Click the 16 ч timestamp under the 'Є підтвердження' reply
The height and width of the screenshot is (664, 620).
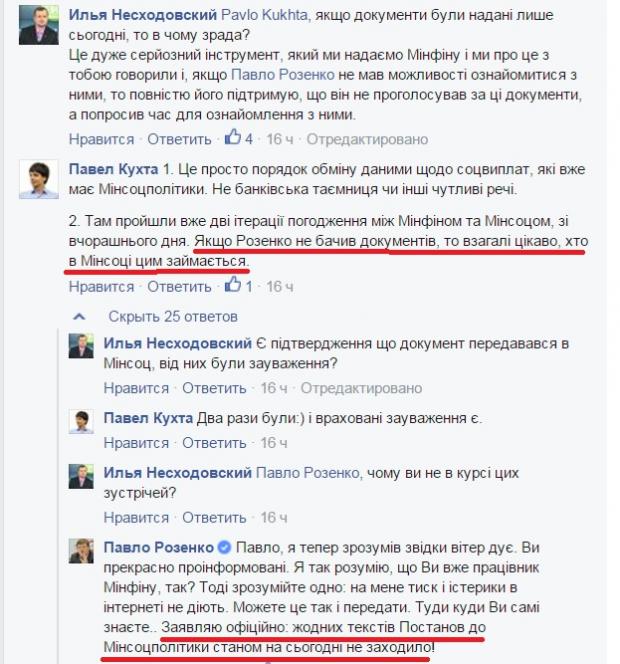(x=274, y=388)
